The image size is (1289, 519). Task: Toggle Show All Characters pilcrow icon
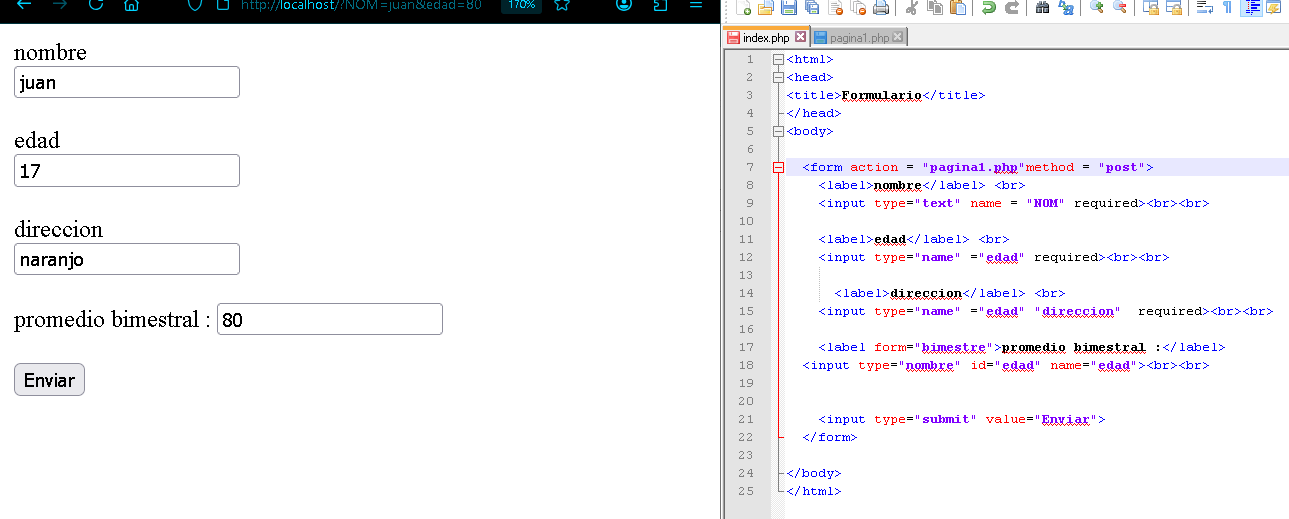pyautogui.click(x=1228, y=8)
